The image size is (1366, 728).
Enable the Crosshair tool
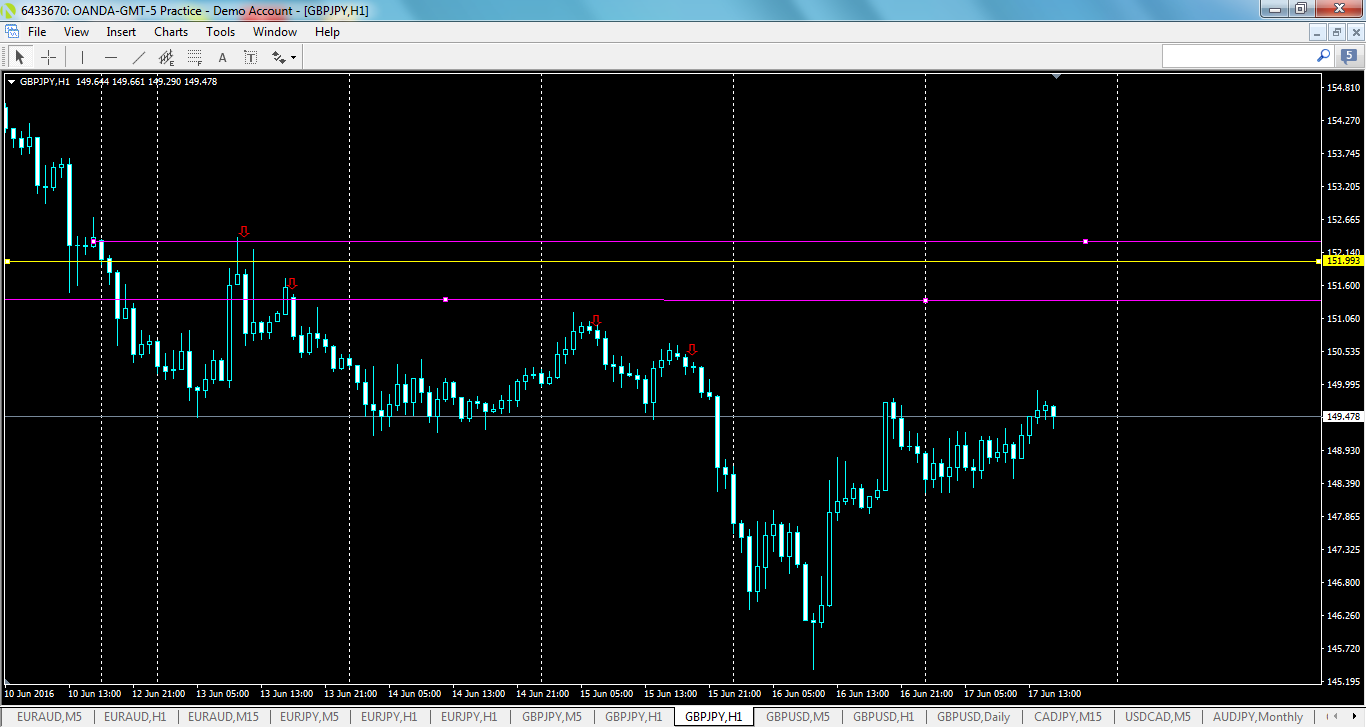point(48,56)
